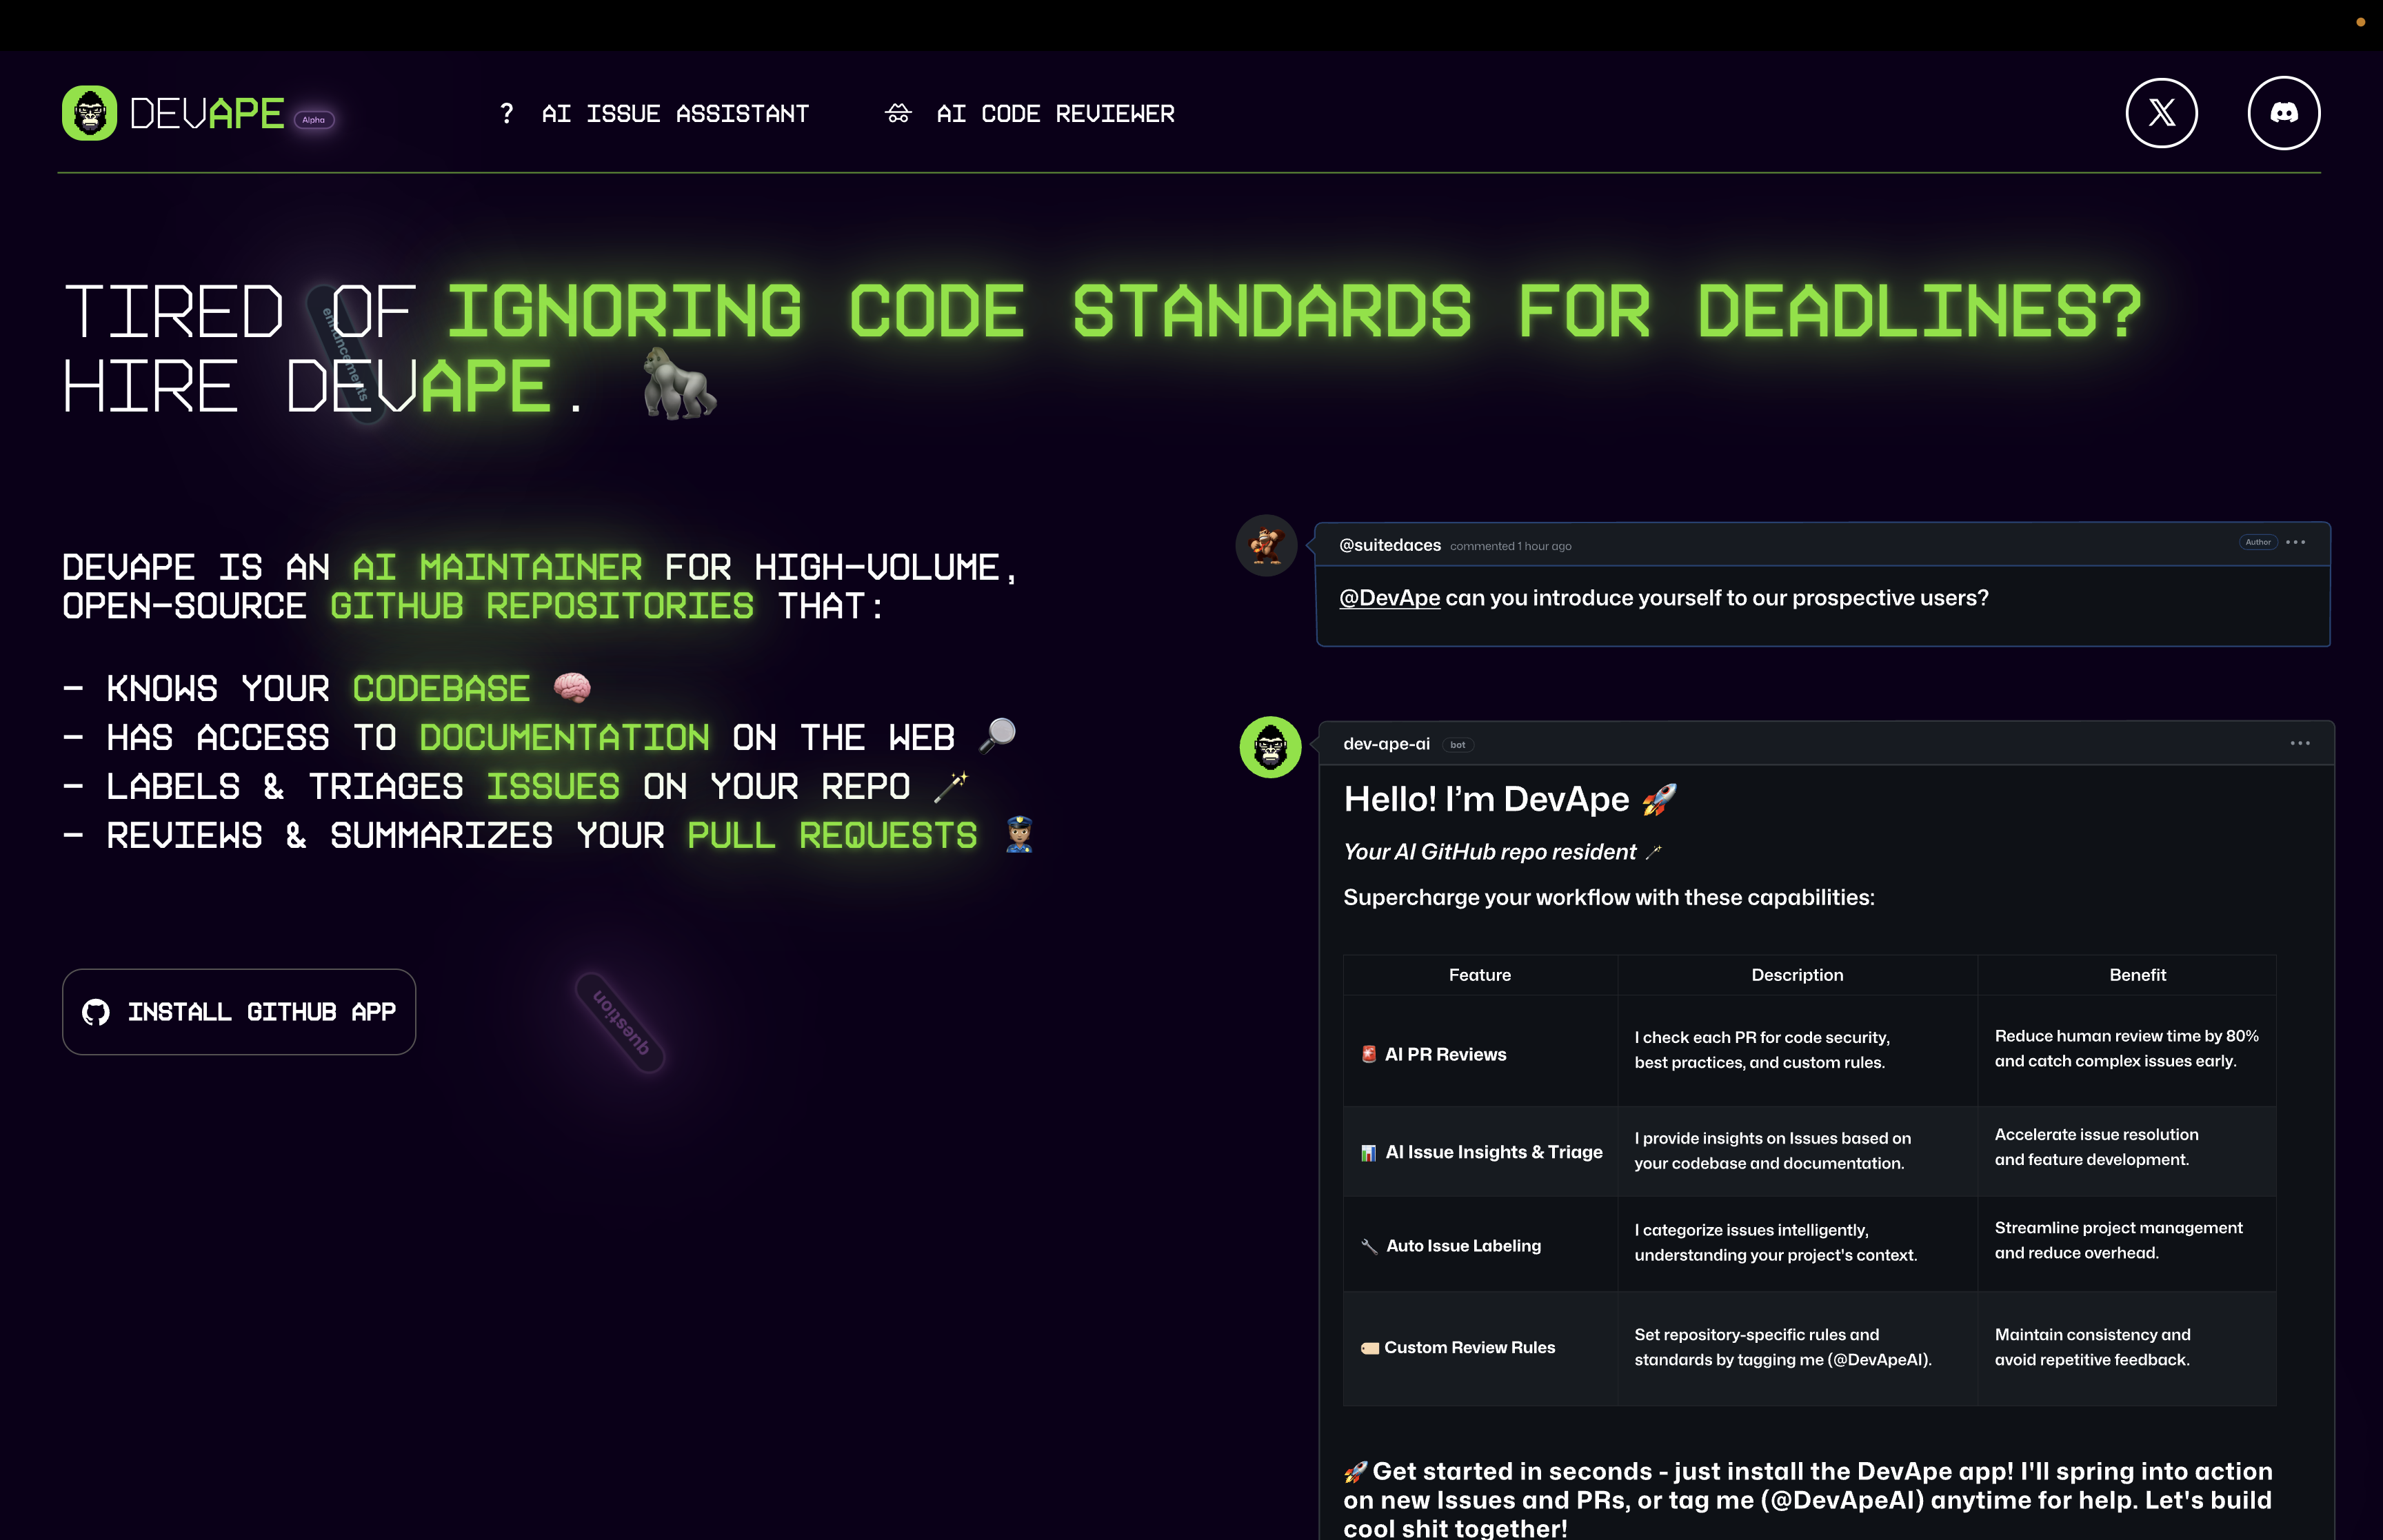Click the bot badge next to dev-ape-ai
The height and width of the screenshot is (1540, 2383).
(1458, 745)
